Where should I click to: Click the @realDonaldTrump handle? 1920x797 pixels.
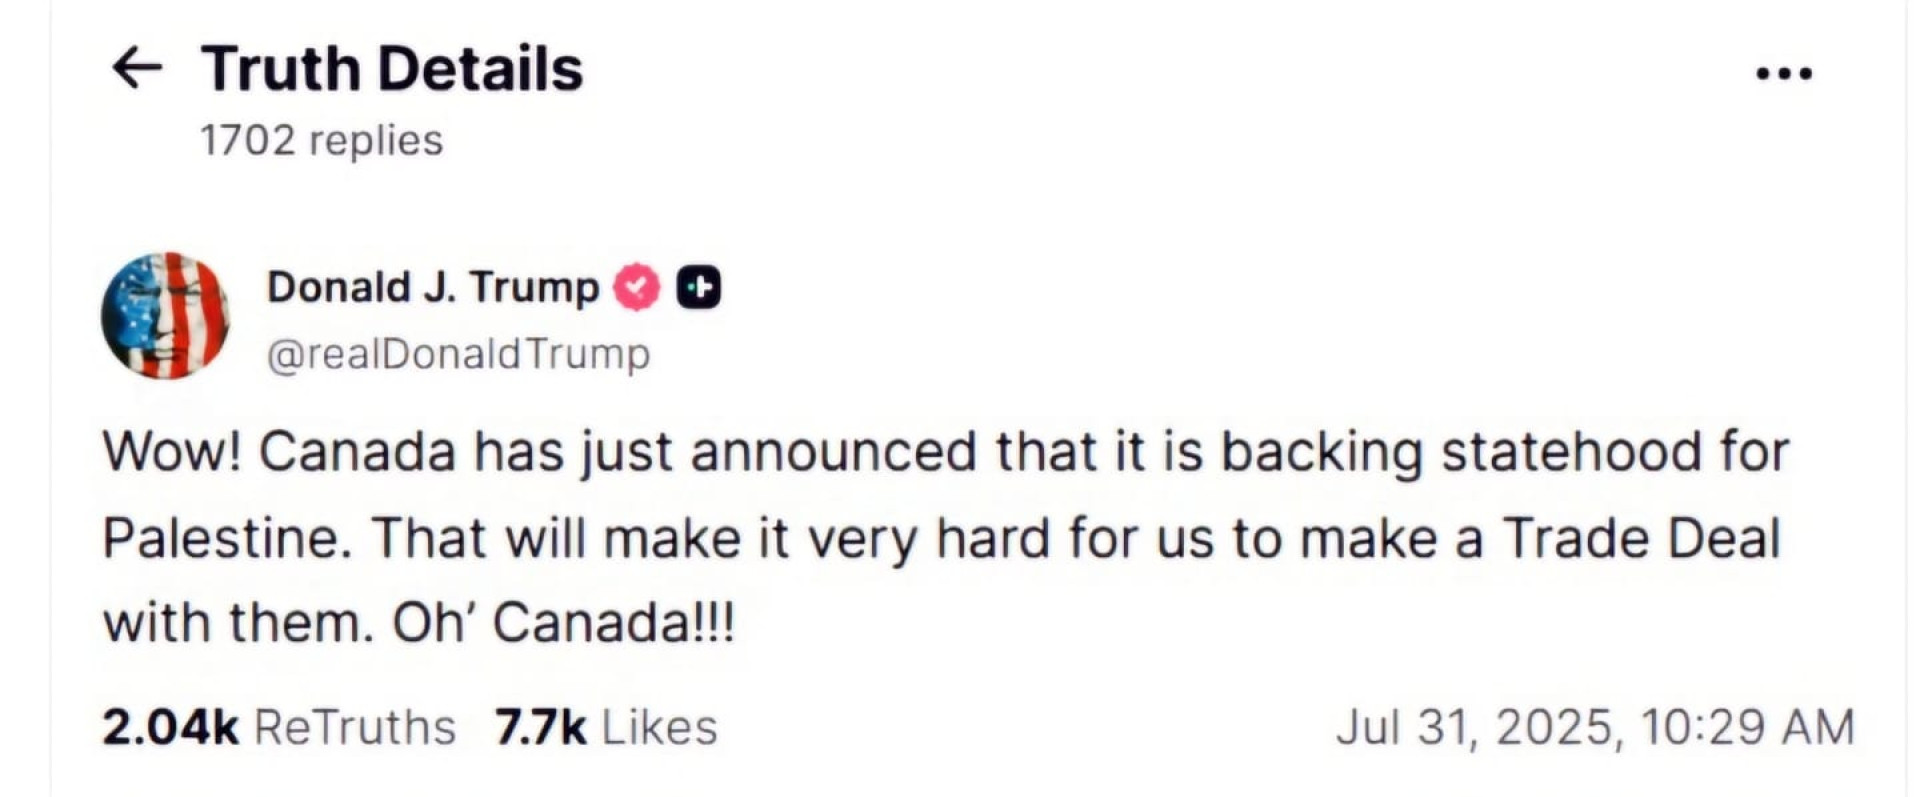coord(459,354)
